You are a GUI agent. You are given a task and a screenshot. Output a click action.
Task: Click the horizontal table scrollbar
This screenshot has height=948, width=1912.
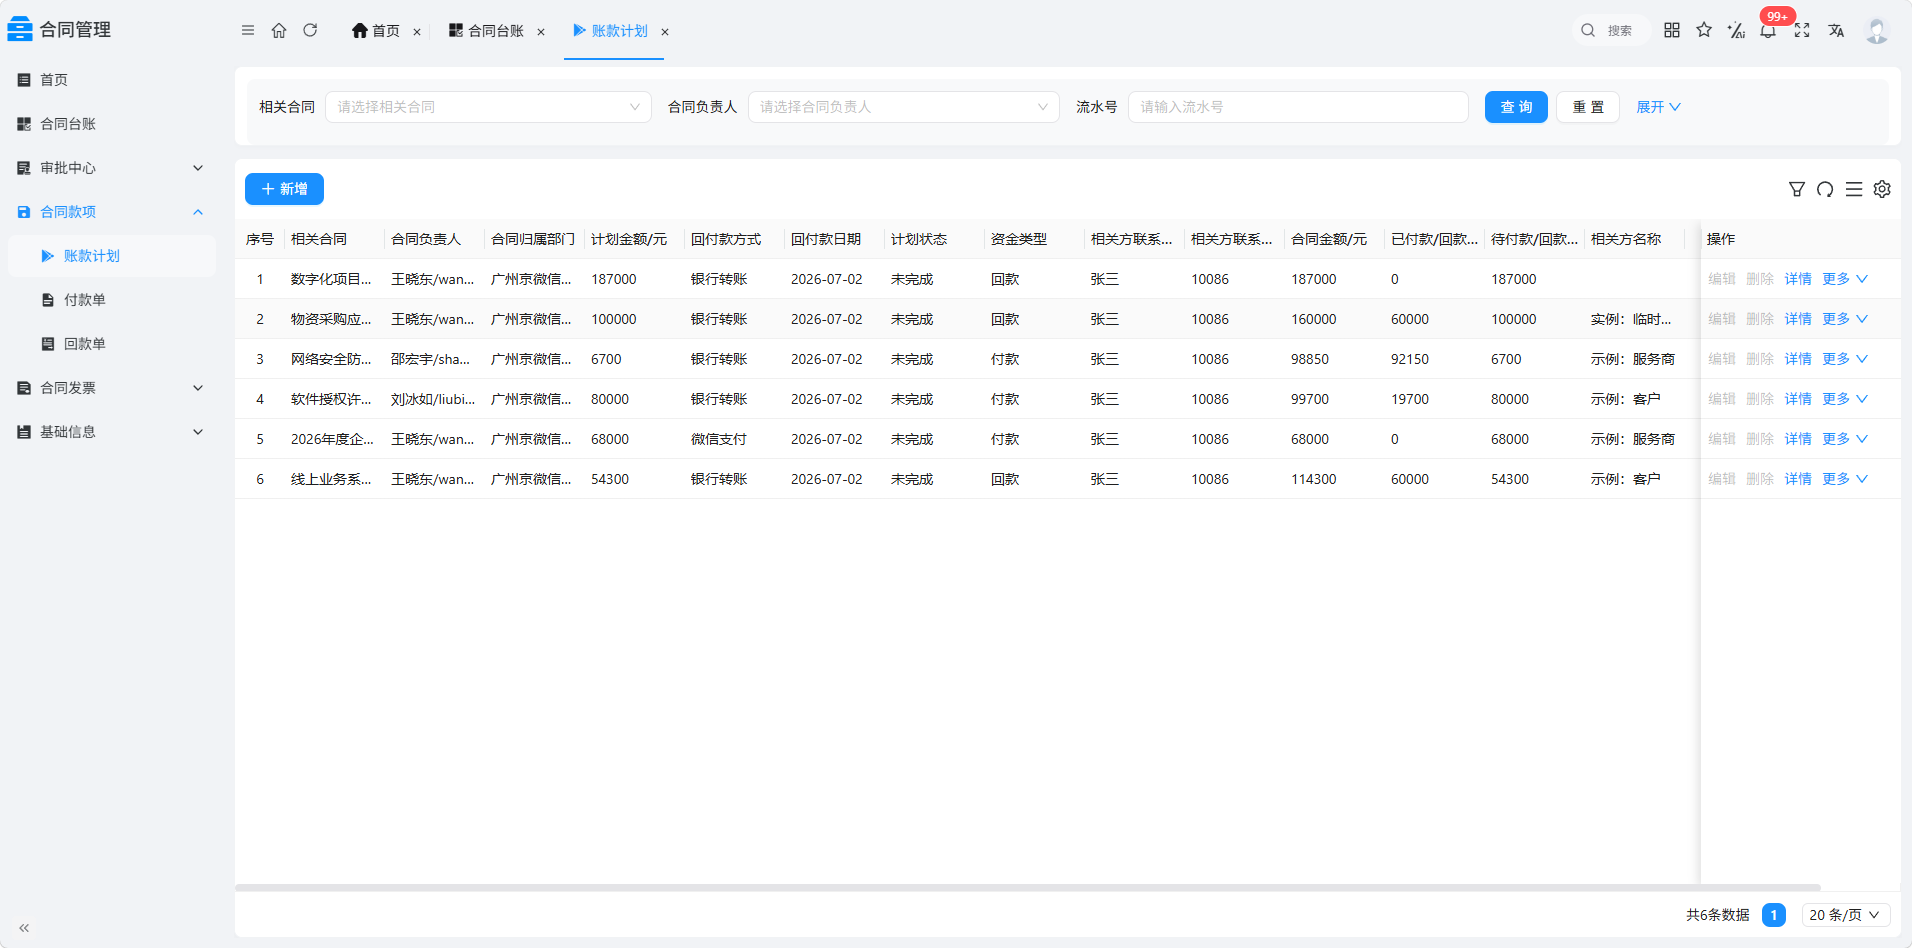point(1028,887)
